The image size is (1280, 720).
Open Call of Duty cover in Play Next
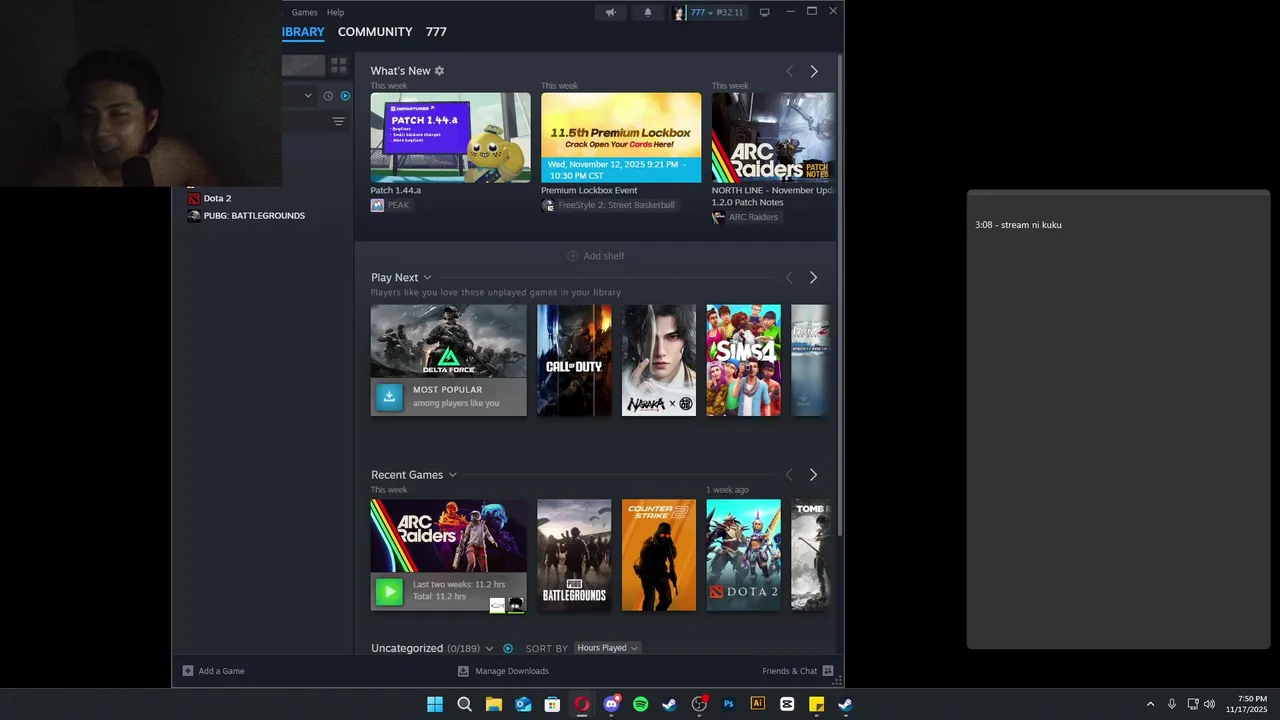coord(574,360)
